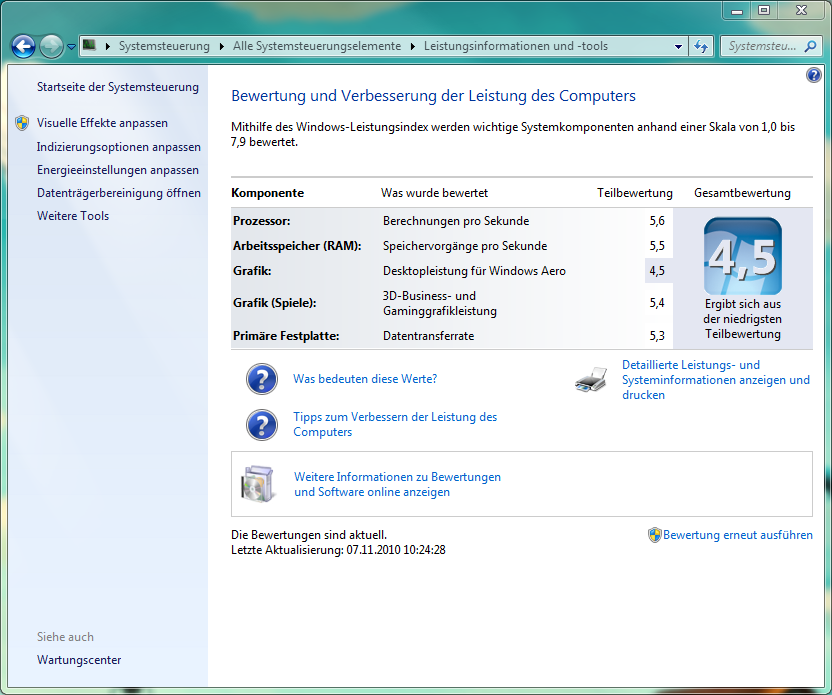Expand the arrow before Systemsteuerung breadcrumb

[x=108, y=46]
